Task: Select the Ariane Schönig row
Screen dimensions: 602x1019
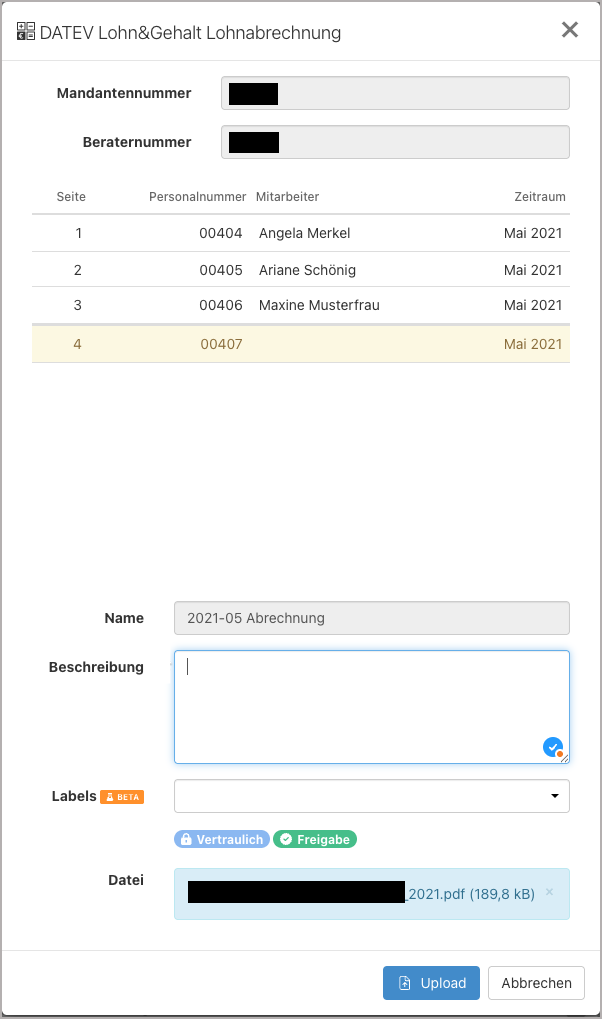Action: (301, 270)
